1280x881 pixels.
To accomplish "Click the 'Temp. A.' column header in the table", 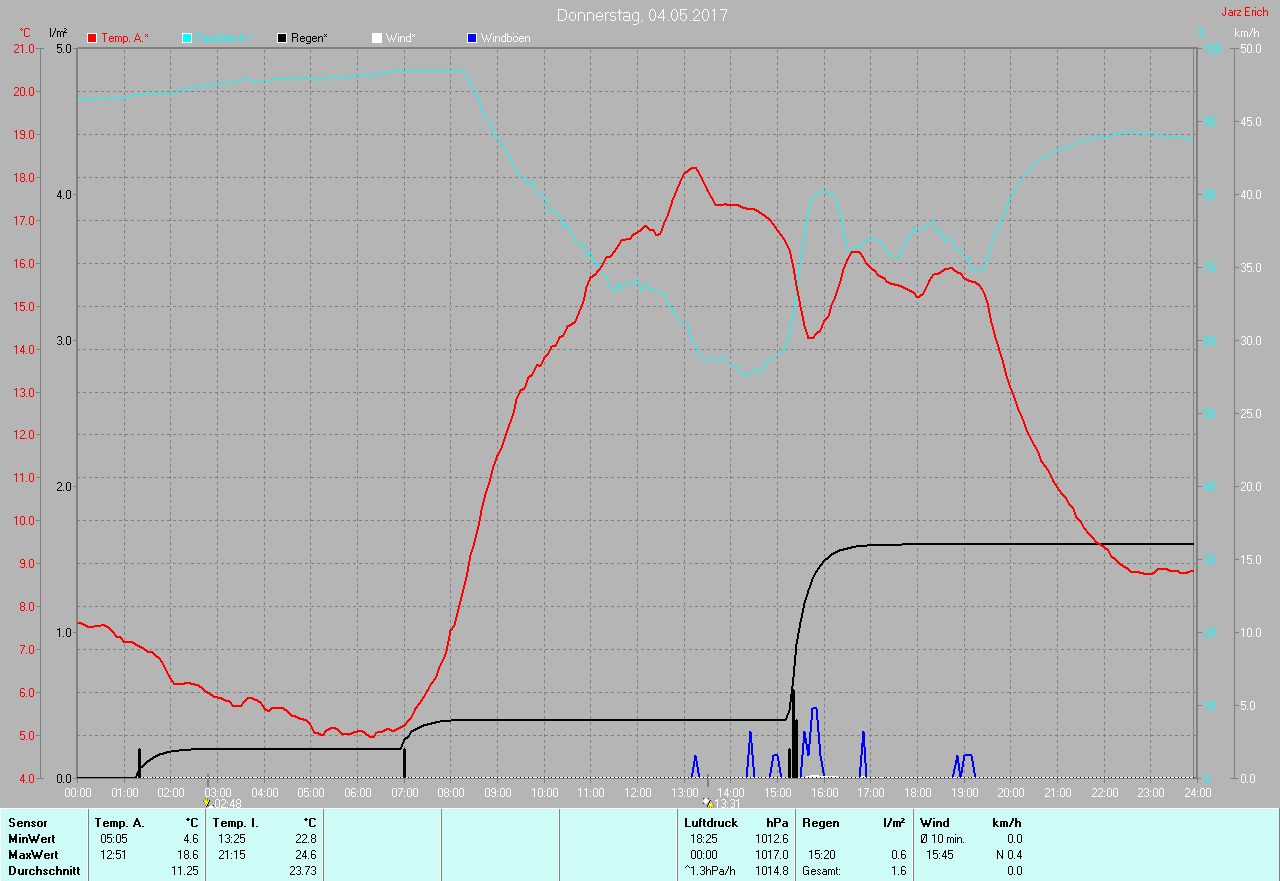I will coord(120,823).
